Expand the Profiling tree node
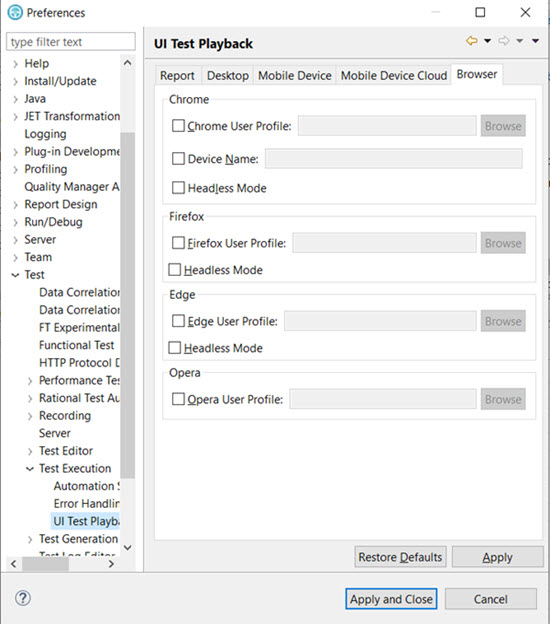 (x=15, y=170)
